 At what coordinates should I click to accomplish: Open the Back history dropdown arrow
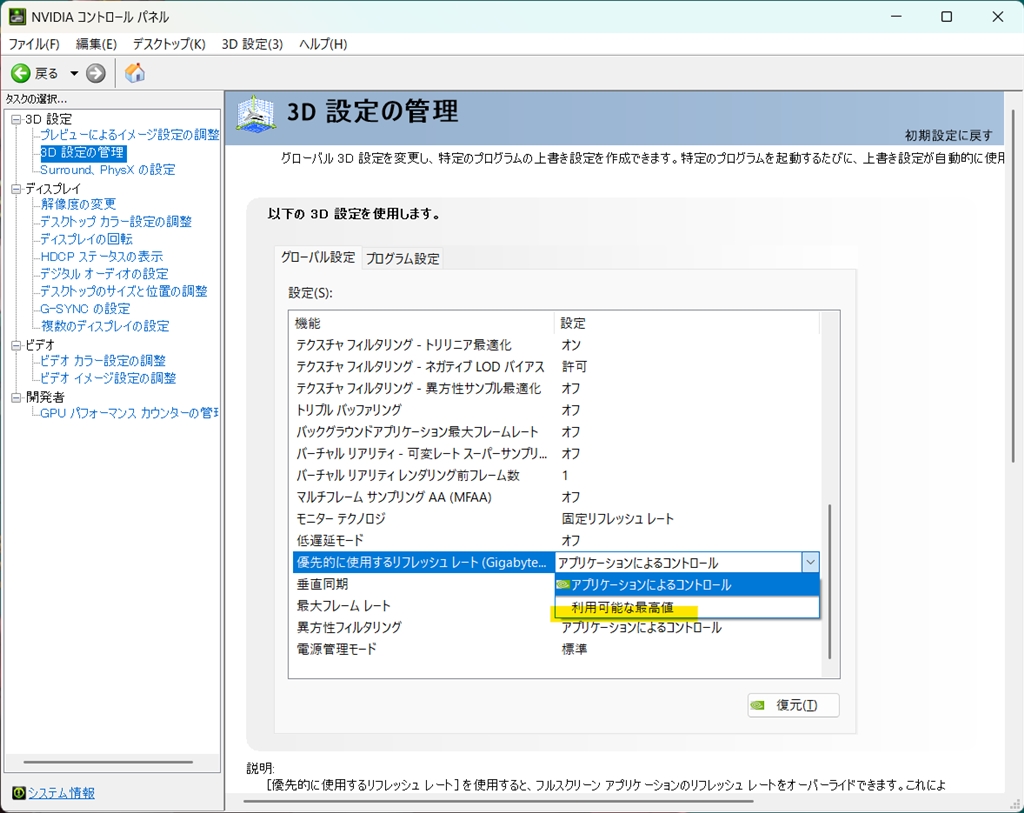click(x=74, y=73)
